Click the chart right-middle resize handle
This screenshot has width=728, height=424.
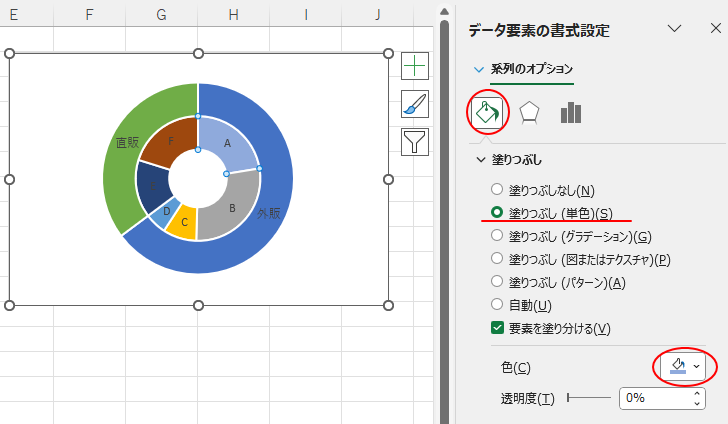[x=389, y=179]
